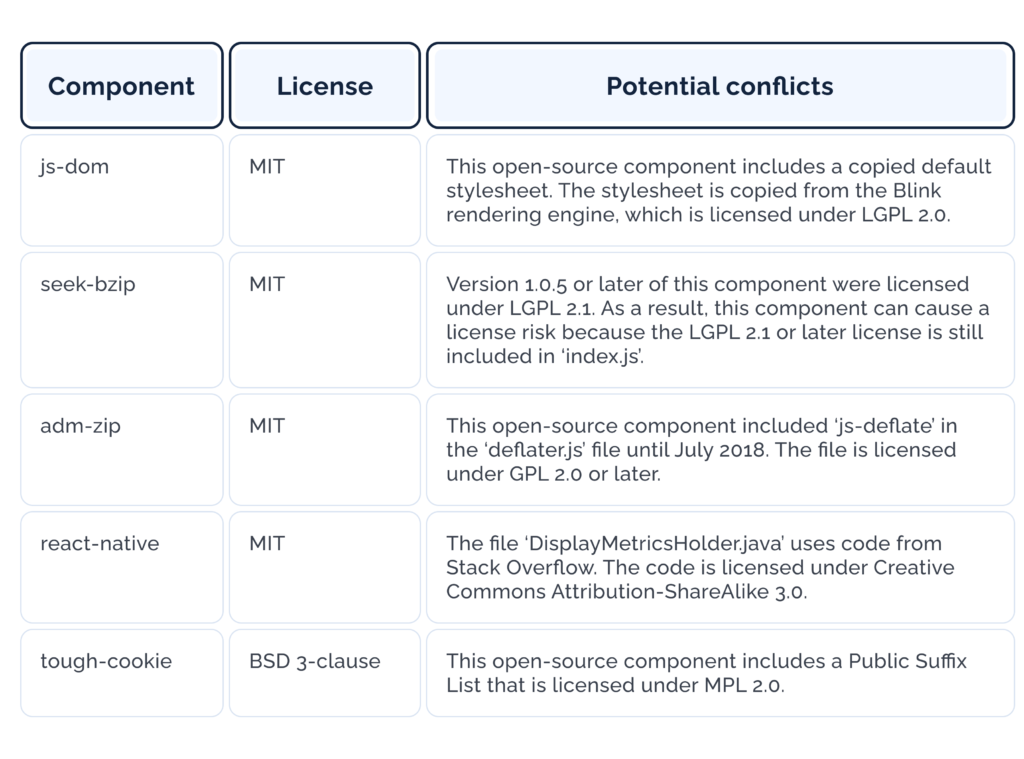The image size is (1024, 759).
Task: Click the js-dom Blink stylesheet conflict description
Action: pos(718,190)
